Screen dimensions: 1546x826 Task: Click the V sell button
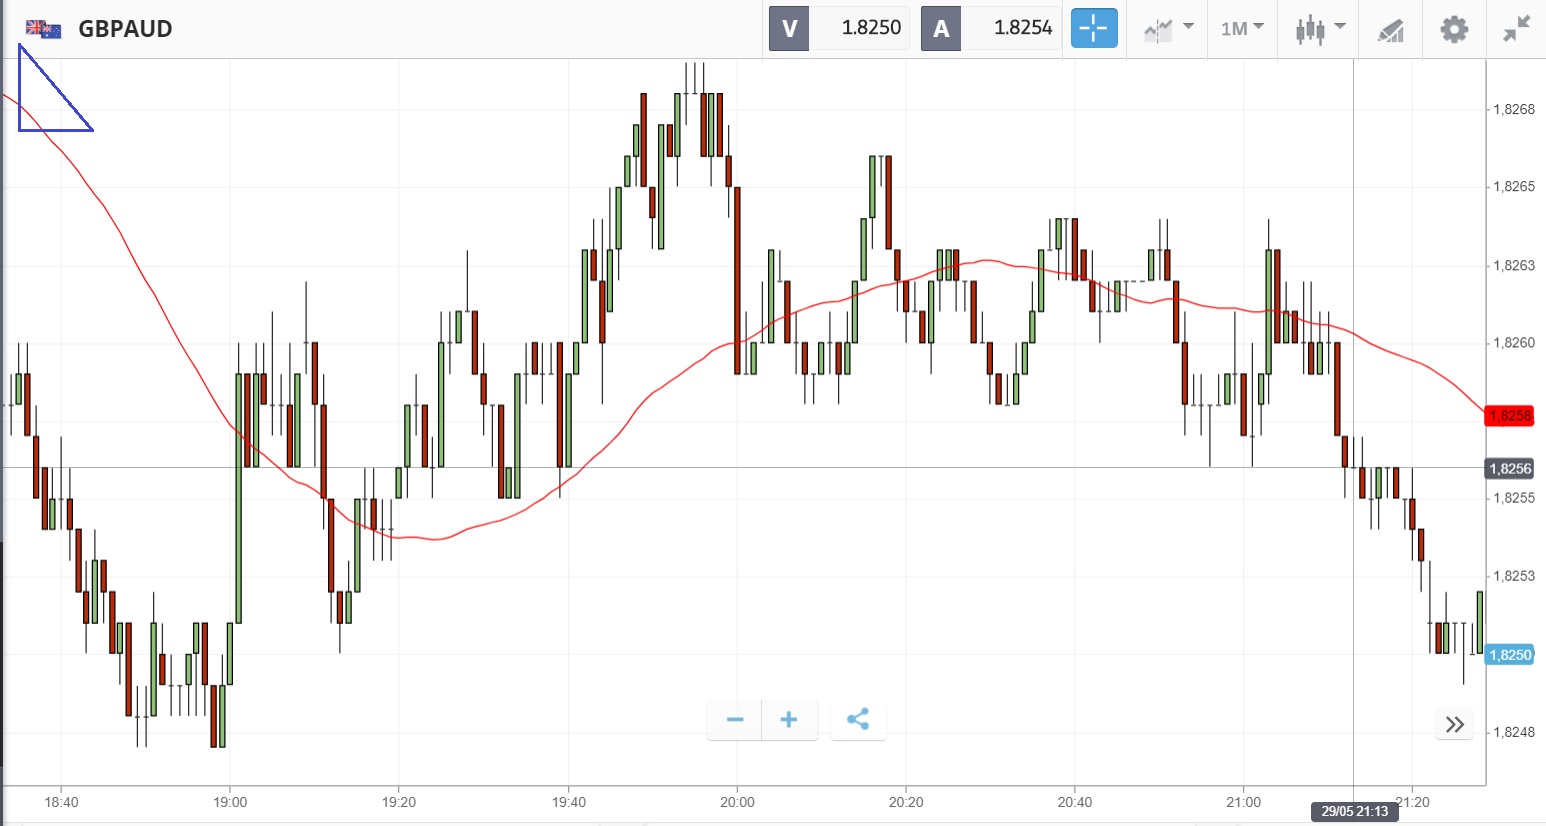pos(789,28)
